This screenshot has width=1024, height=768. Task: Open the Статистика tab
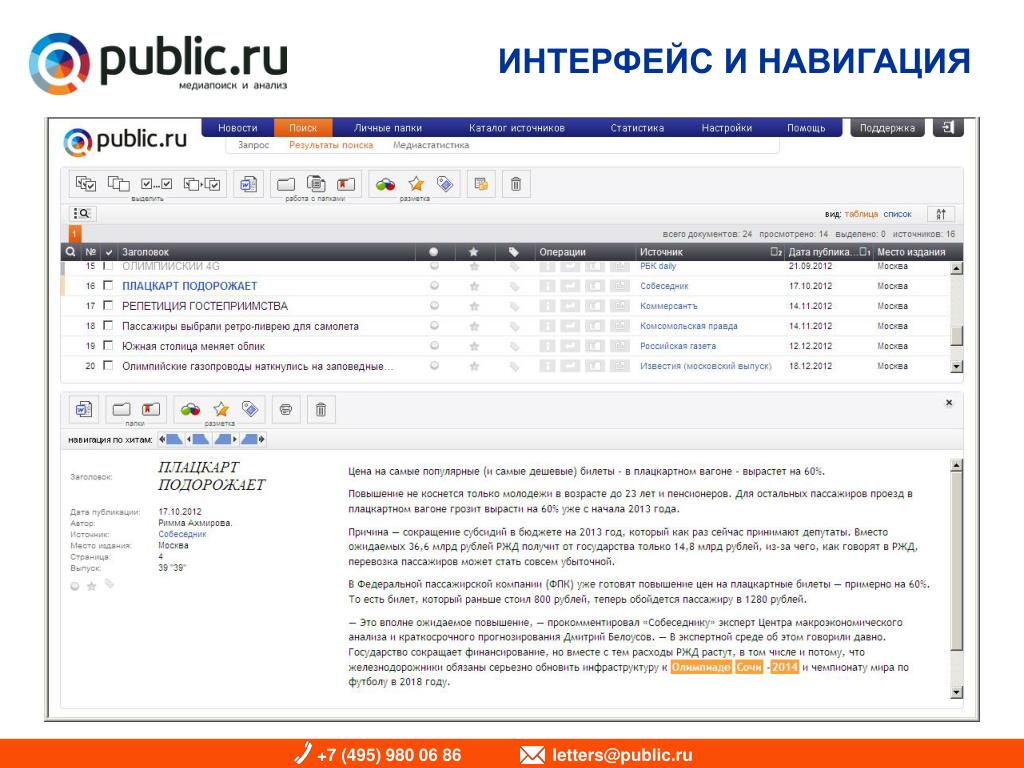click(637, 128)
